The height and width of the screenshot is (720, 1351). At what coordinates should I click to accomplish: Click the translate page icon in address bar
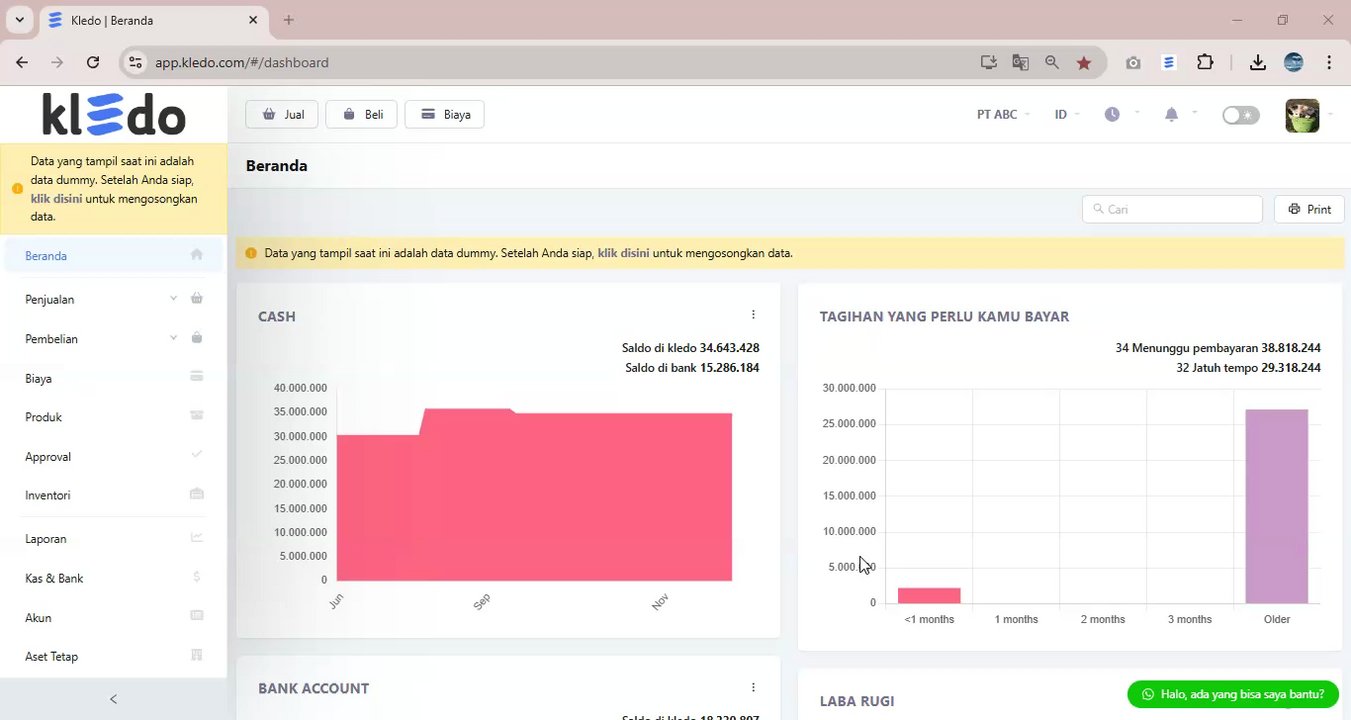[1020, 62]
